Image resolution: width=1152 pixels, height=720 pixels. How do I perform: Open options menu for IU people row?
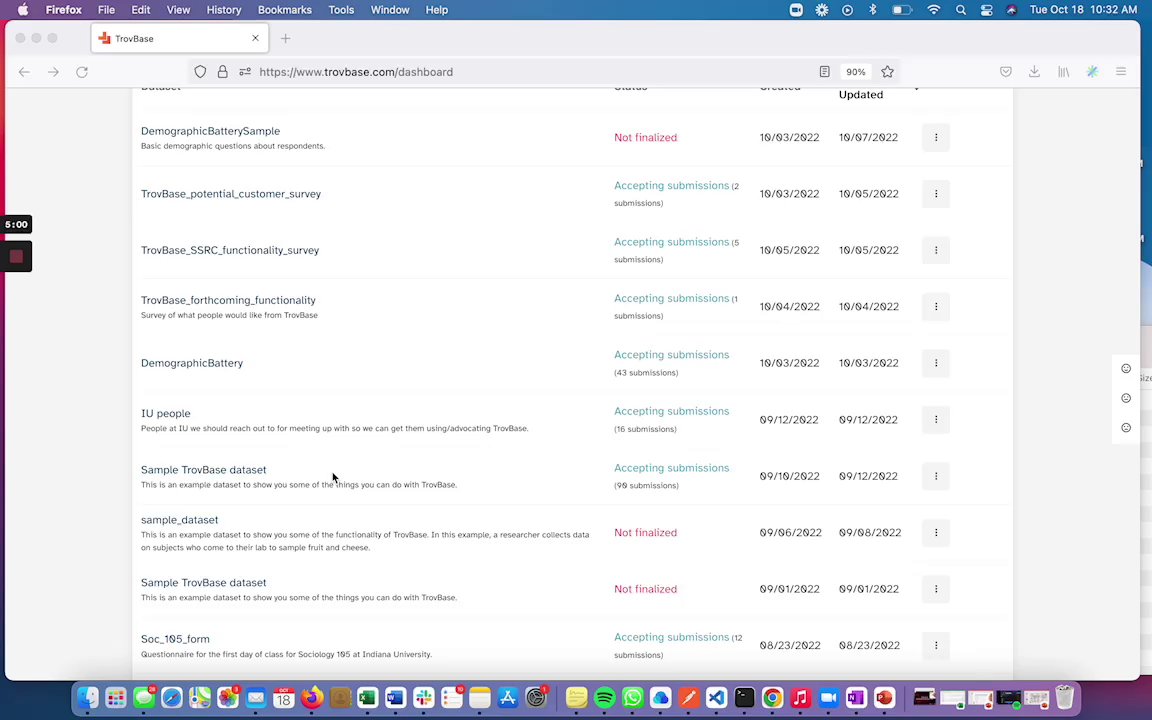[936, 420]
